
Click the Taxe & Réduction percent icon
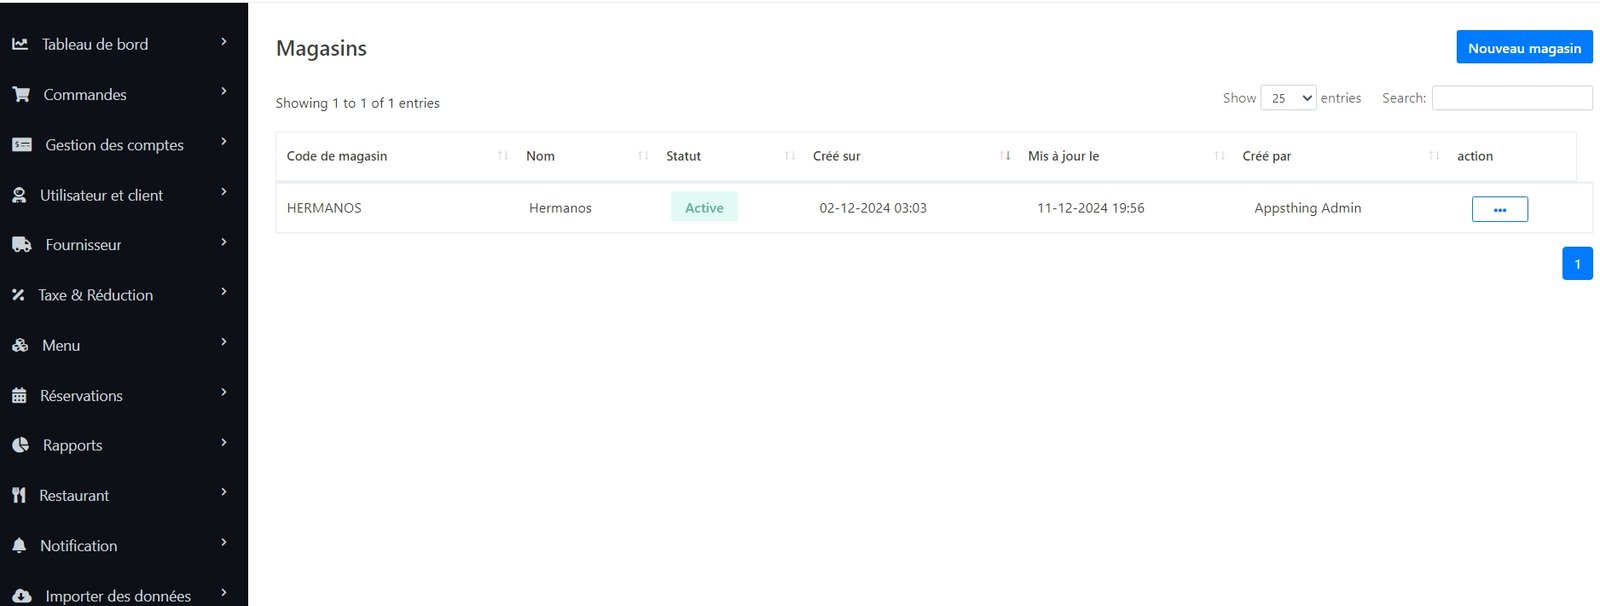(18, 295)
